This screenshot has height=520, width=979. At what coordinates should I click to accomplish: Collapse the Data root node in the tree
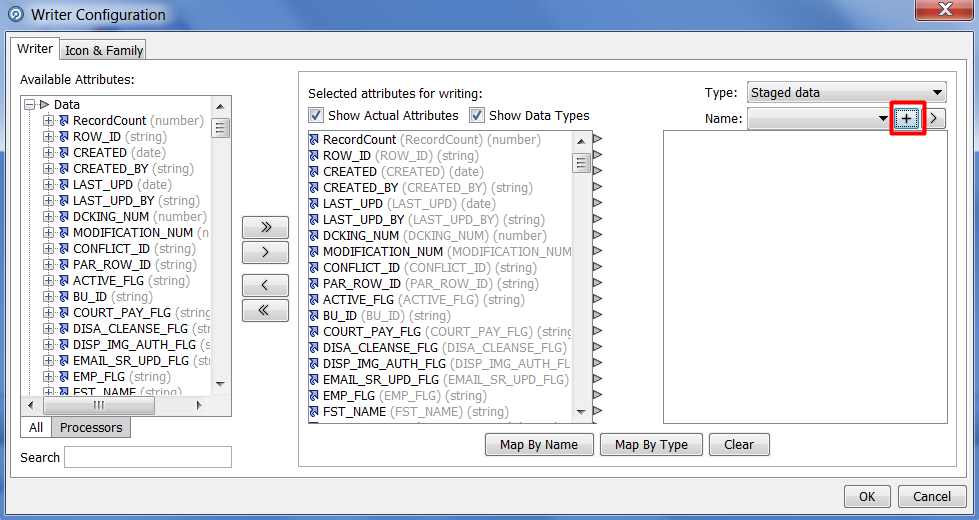point(29,105)
